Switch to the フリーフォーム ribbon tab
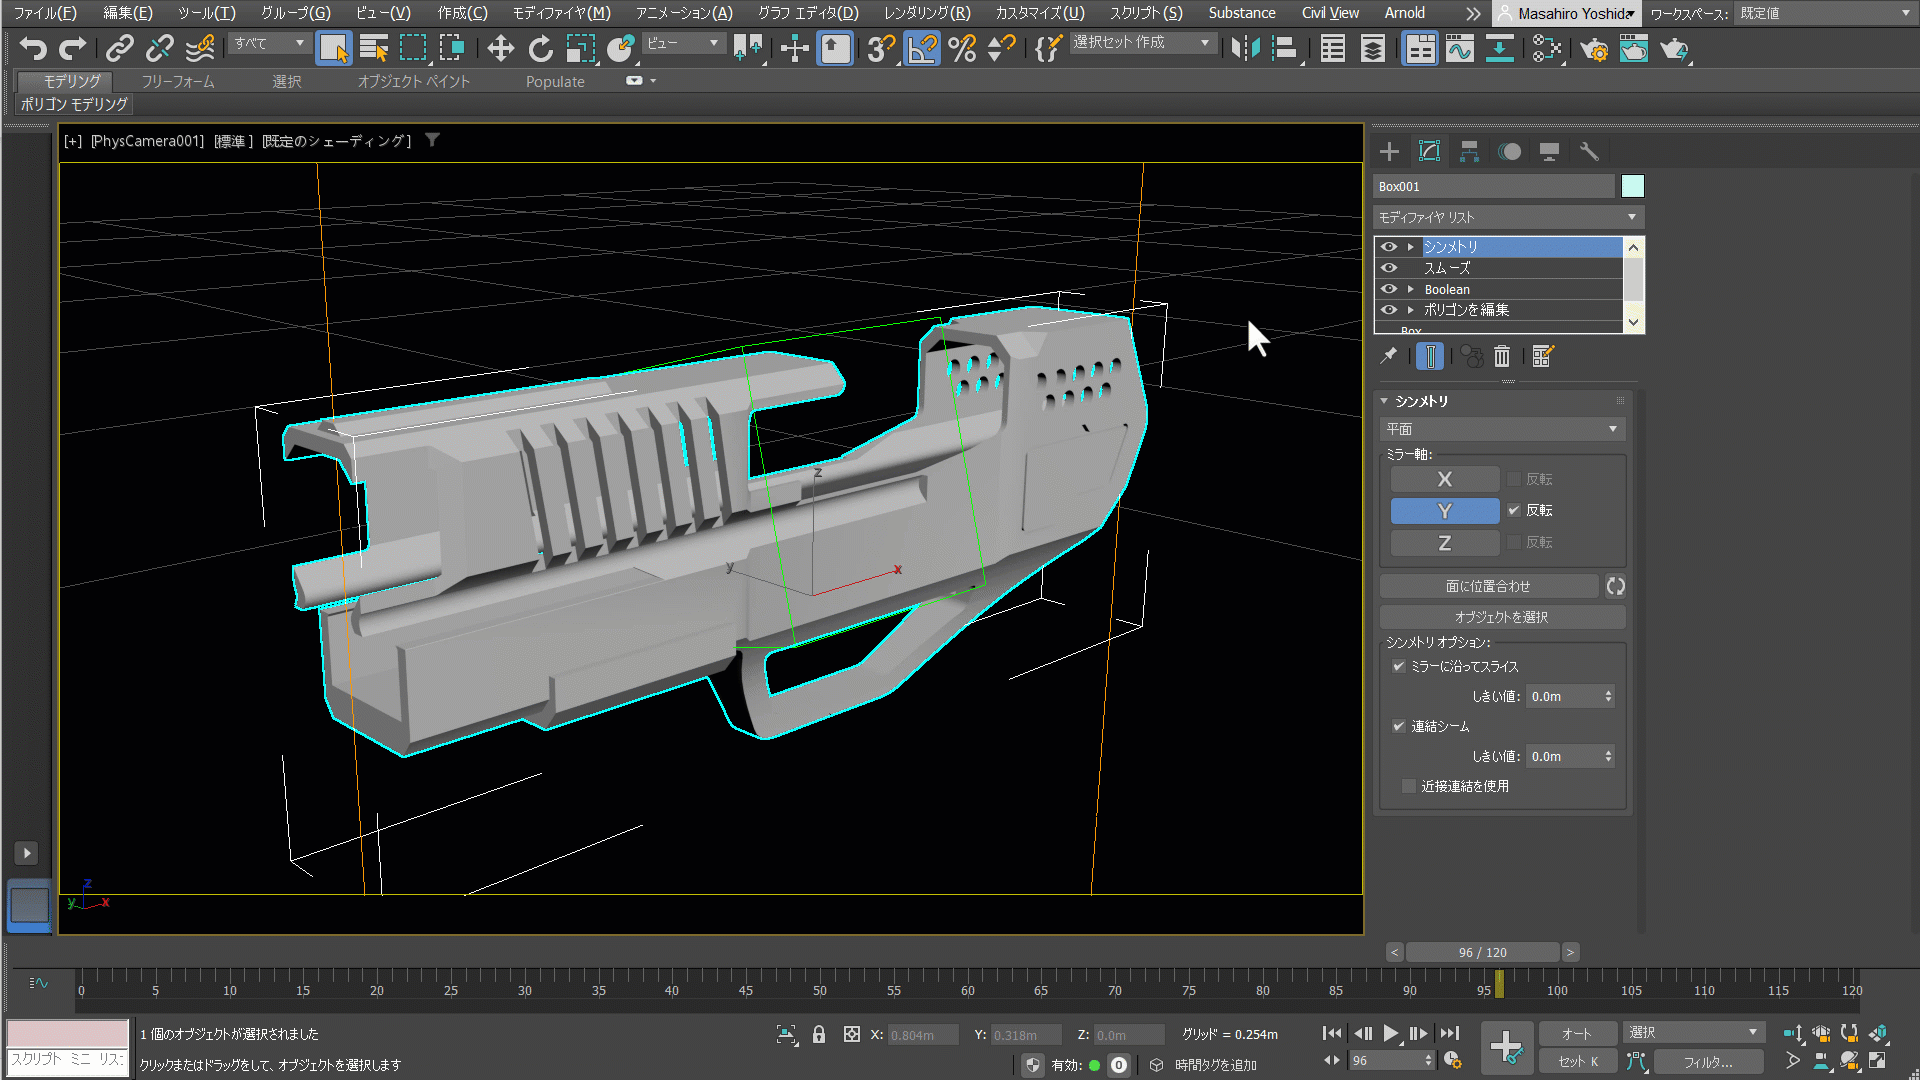This screenshot has width=1920, height=1080. [x=177, y=82]
